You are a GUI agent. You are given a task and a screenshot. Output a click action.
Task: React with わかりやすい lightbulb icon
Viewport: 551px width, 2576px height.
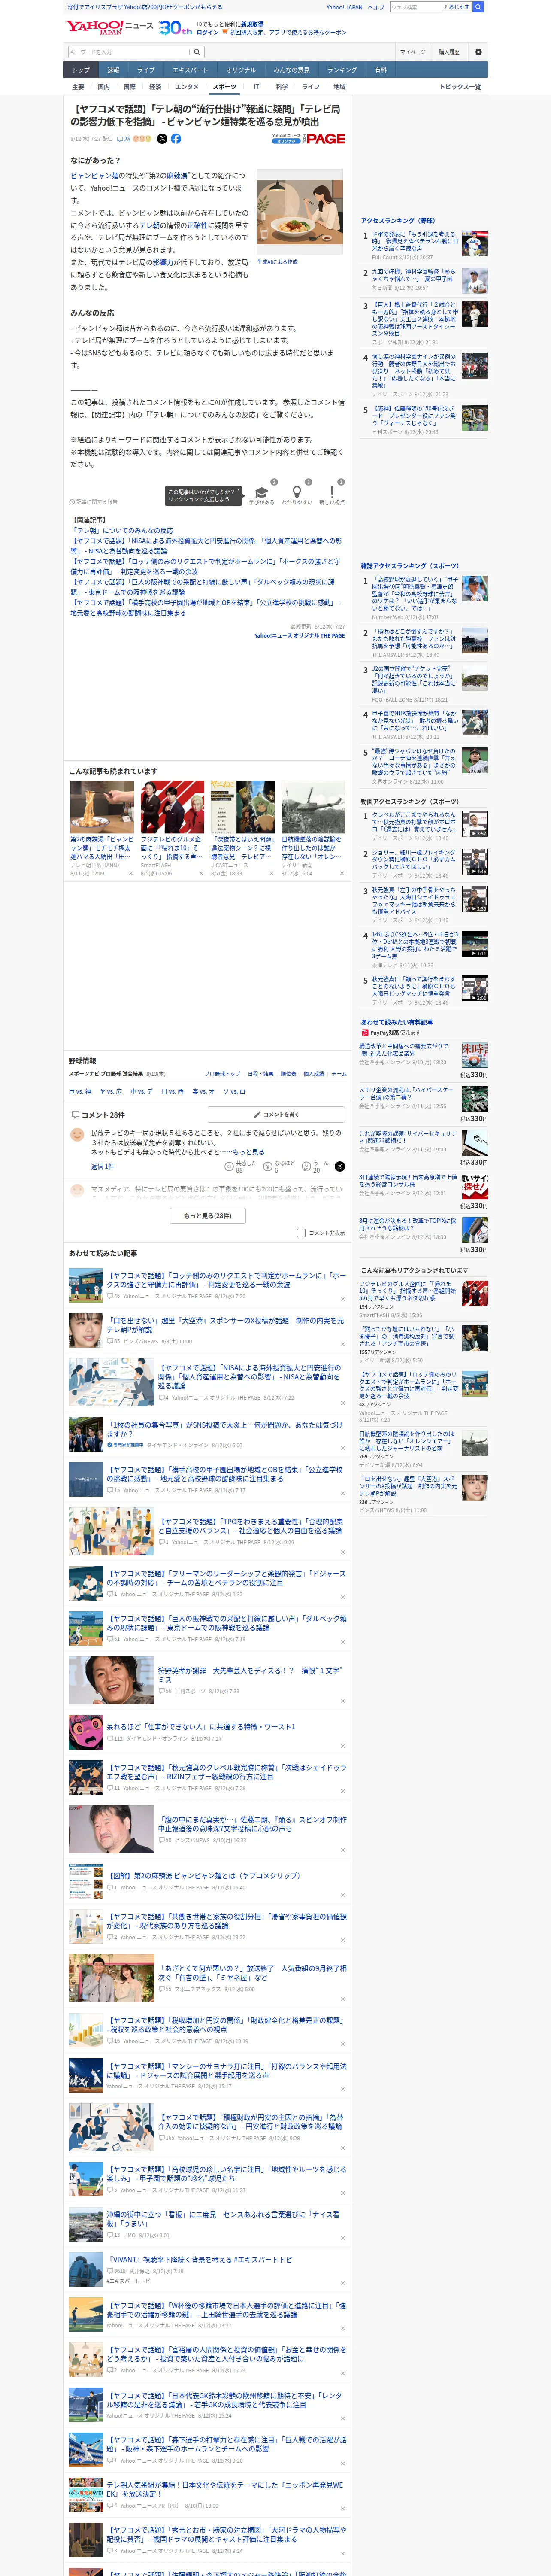(296, 492)
